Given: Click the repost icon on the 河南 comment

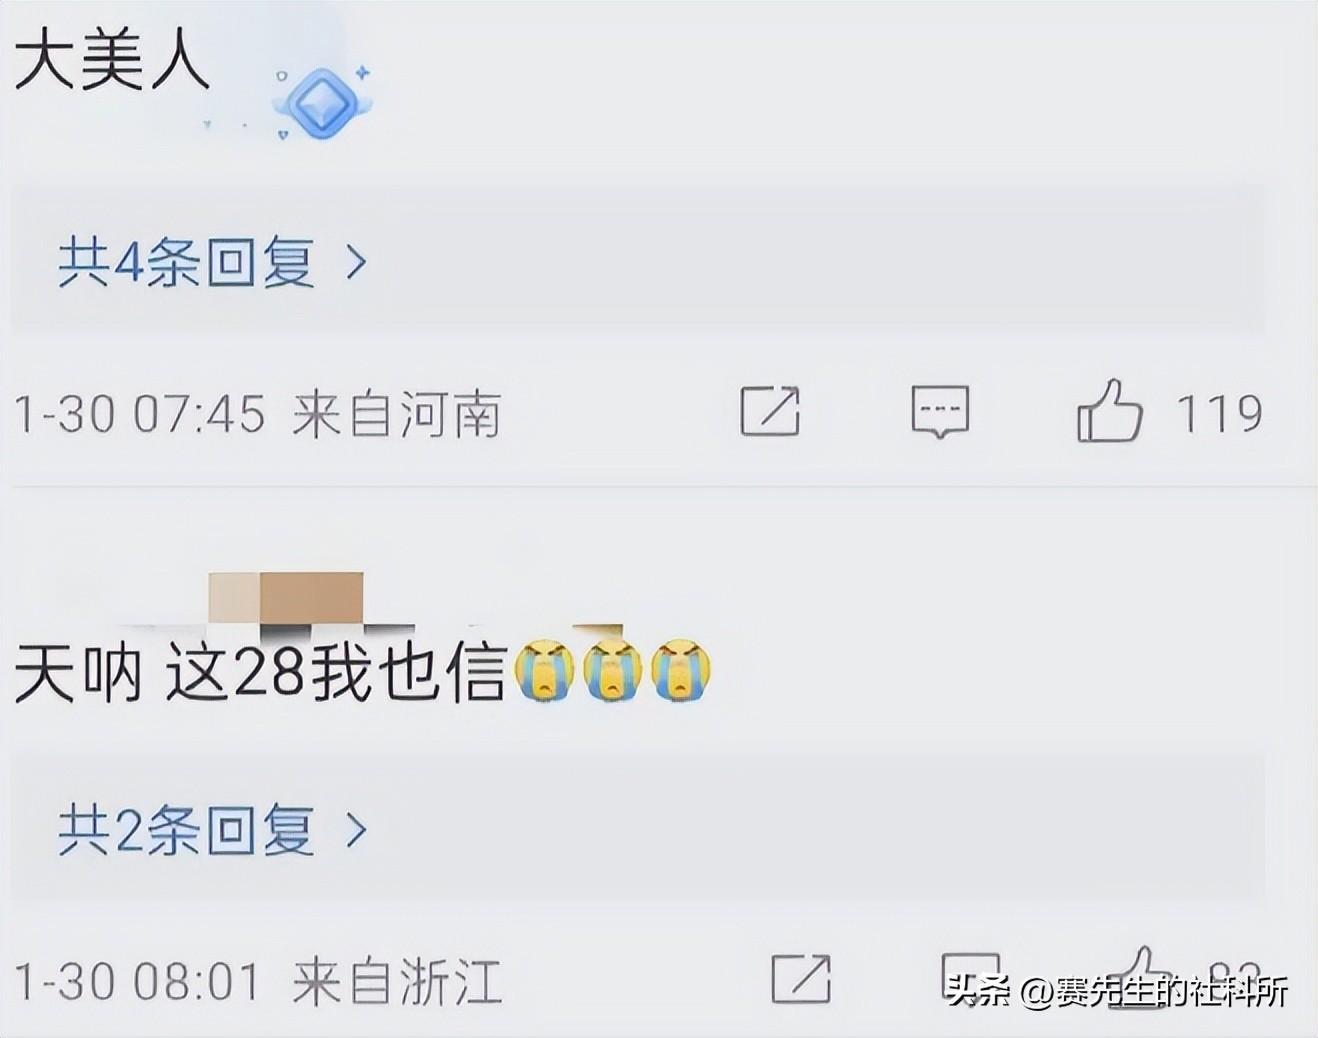Looking at the screenshot, I should point(770,411).
